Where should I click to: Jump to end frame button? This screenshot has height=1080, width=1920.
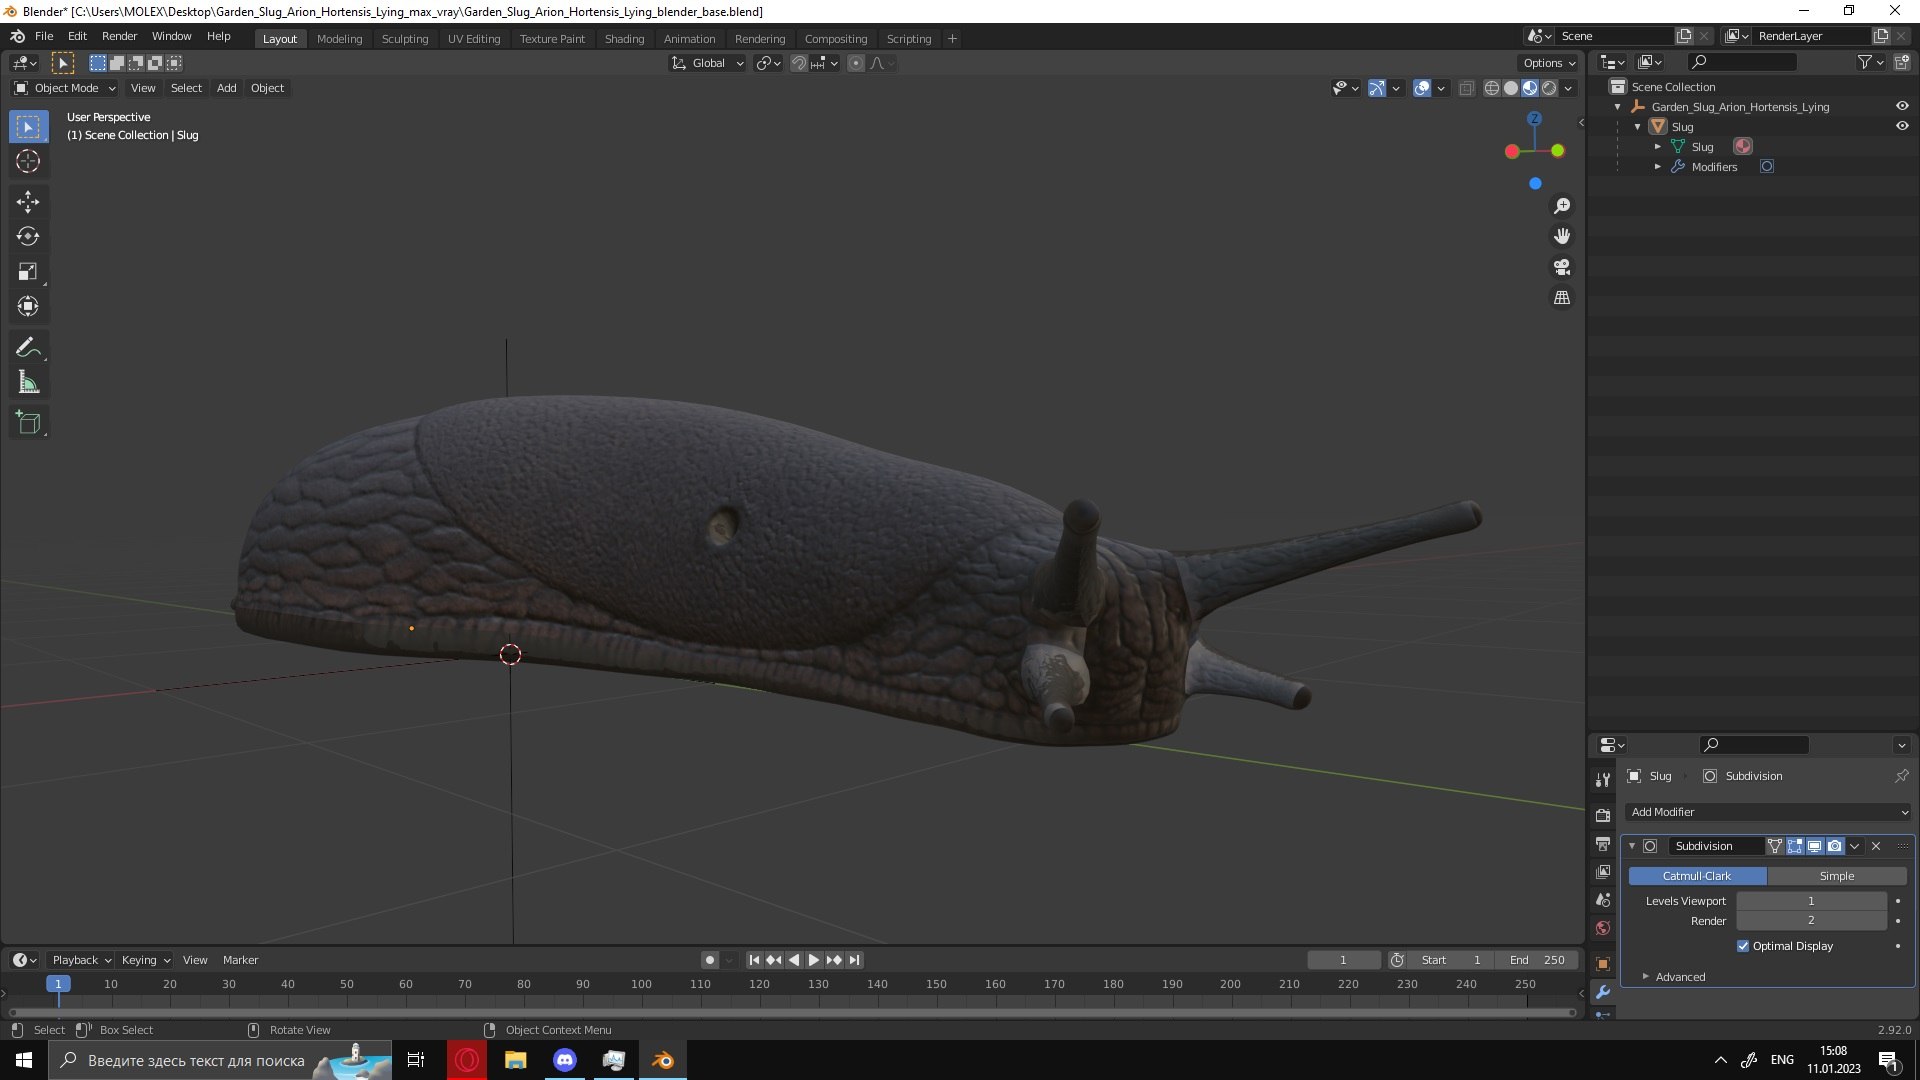(x=854, y=960)
